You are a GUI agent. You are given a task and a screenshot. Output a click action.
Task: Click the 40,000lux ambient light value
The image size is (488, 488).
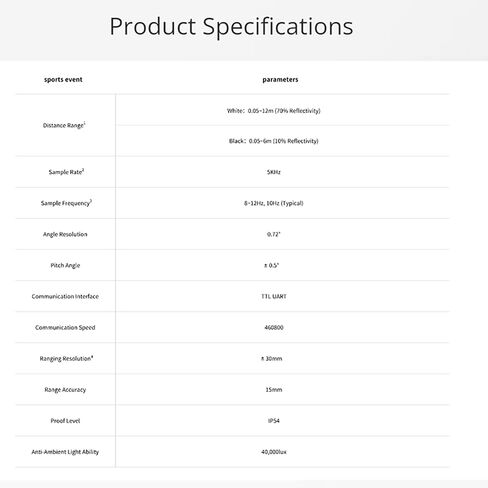(x=273, y=452)
